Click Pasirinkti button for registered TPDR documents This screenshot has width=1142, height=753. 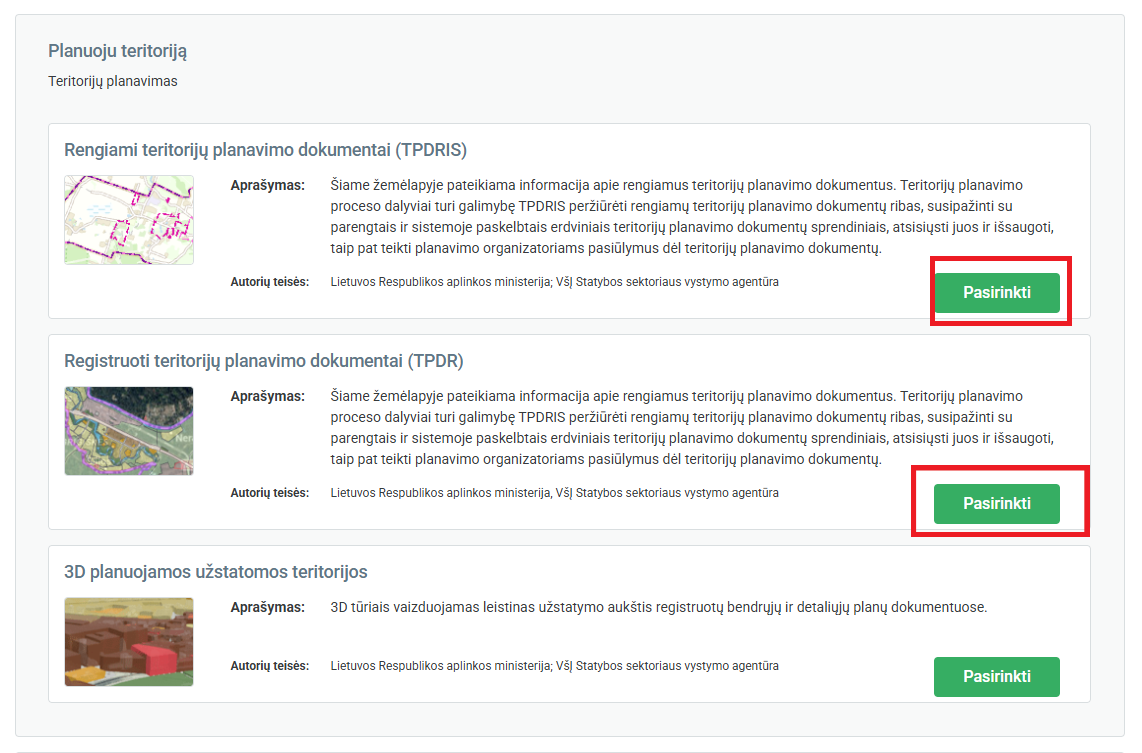point(996,503)
